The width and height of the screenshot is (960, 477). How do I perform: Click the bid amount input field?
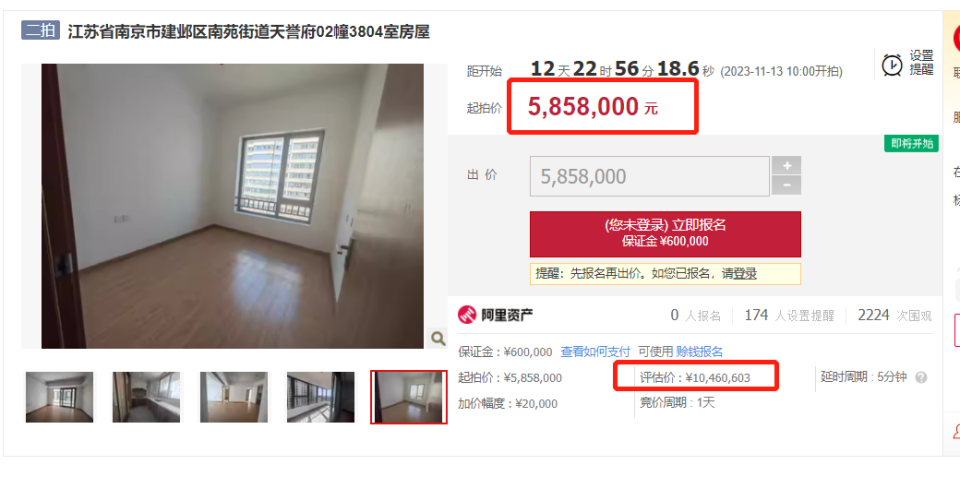pos(650,176)
